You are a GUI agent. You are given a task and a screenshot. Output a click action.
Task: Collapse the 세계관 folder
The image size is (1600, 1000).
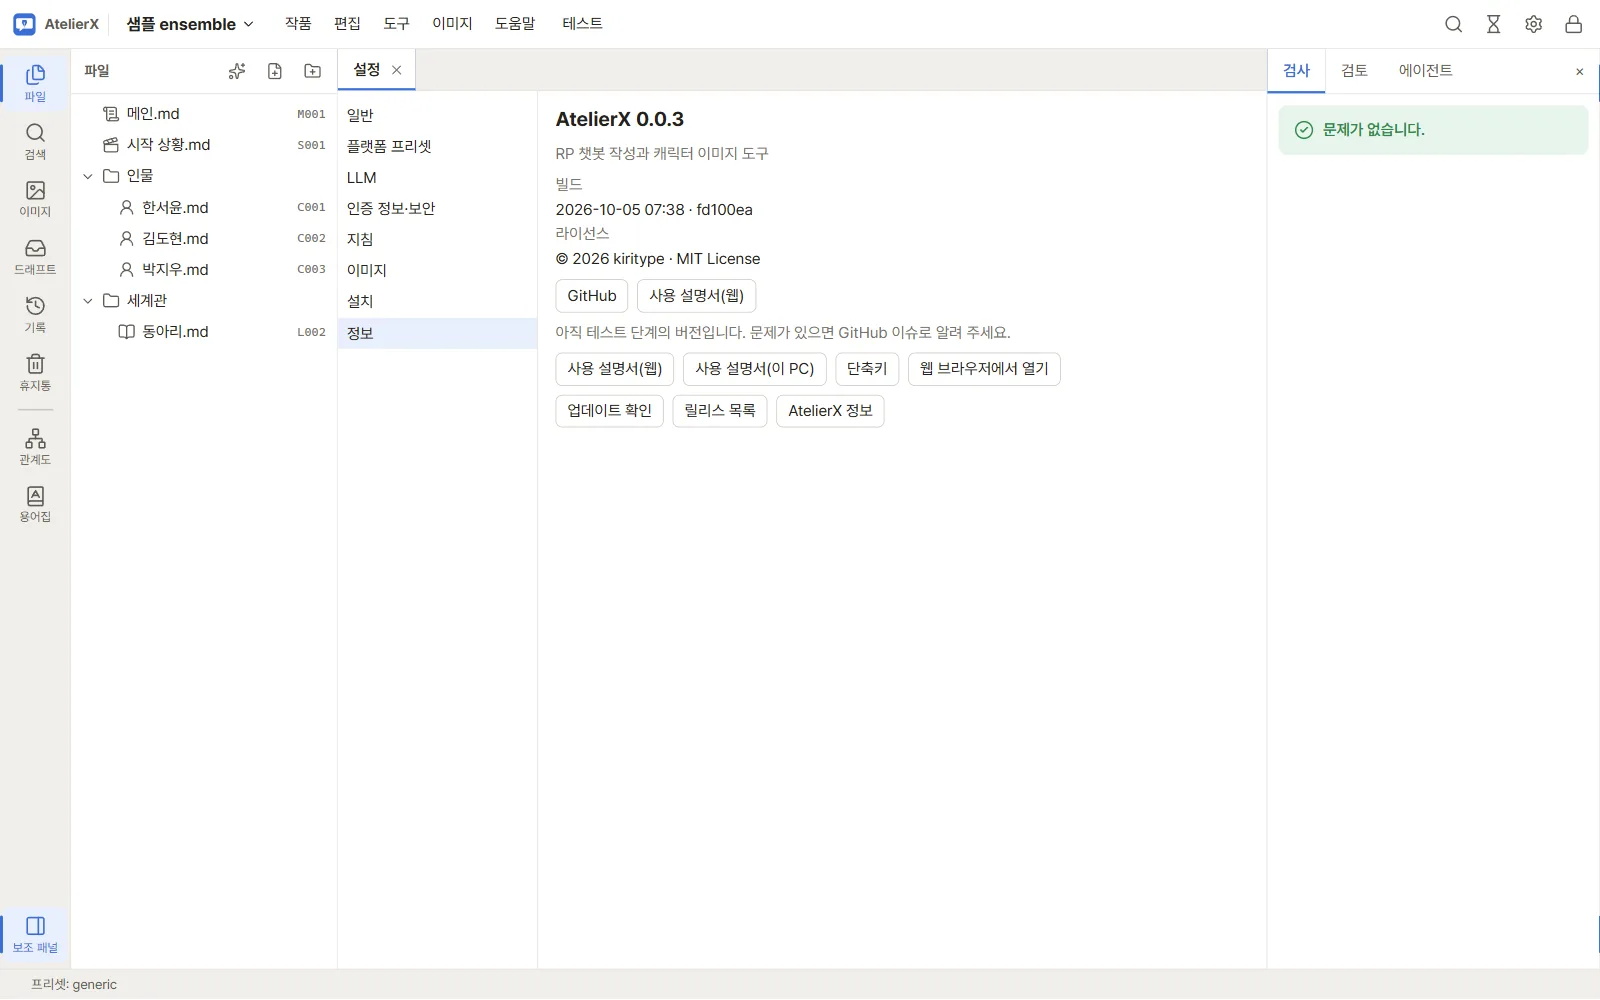88,301
